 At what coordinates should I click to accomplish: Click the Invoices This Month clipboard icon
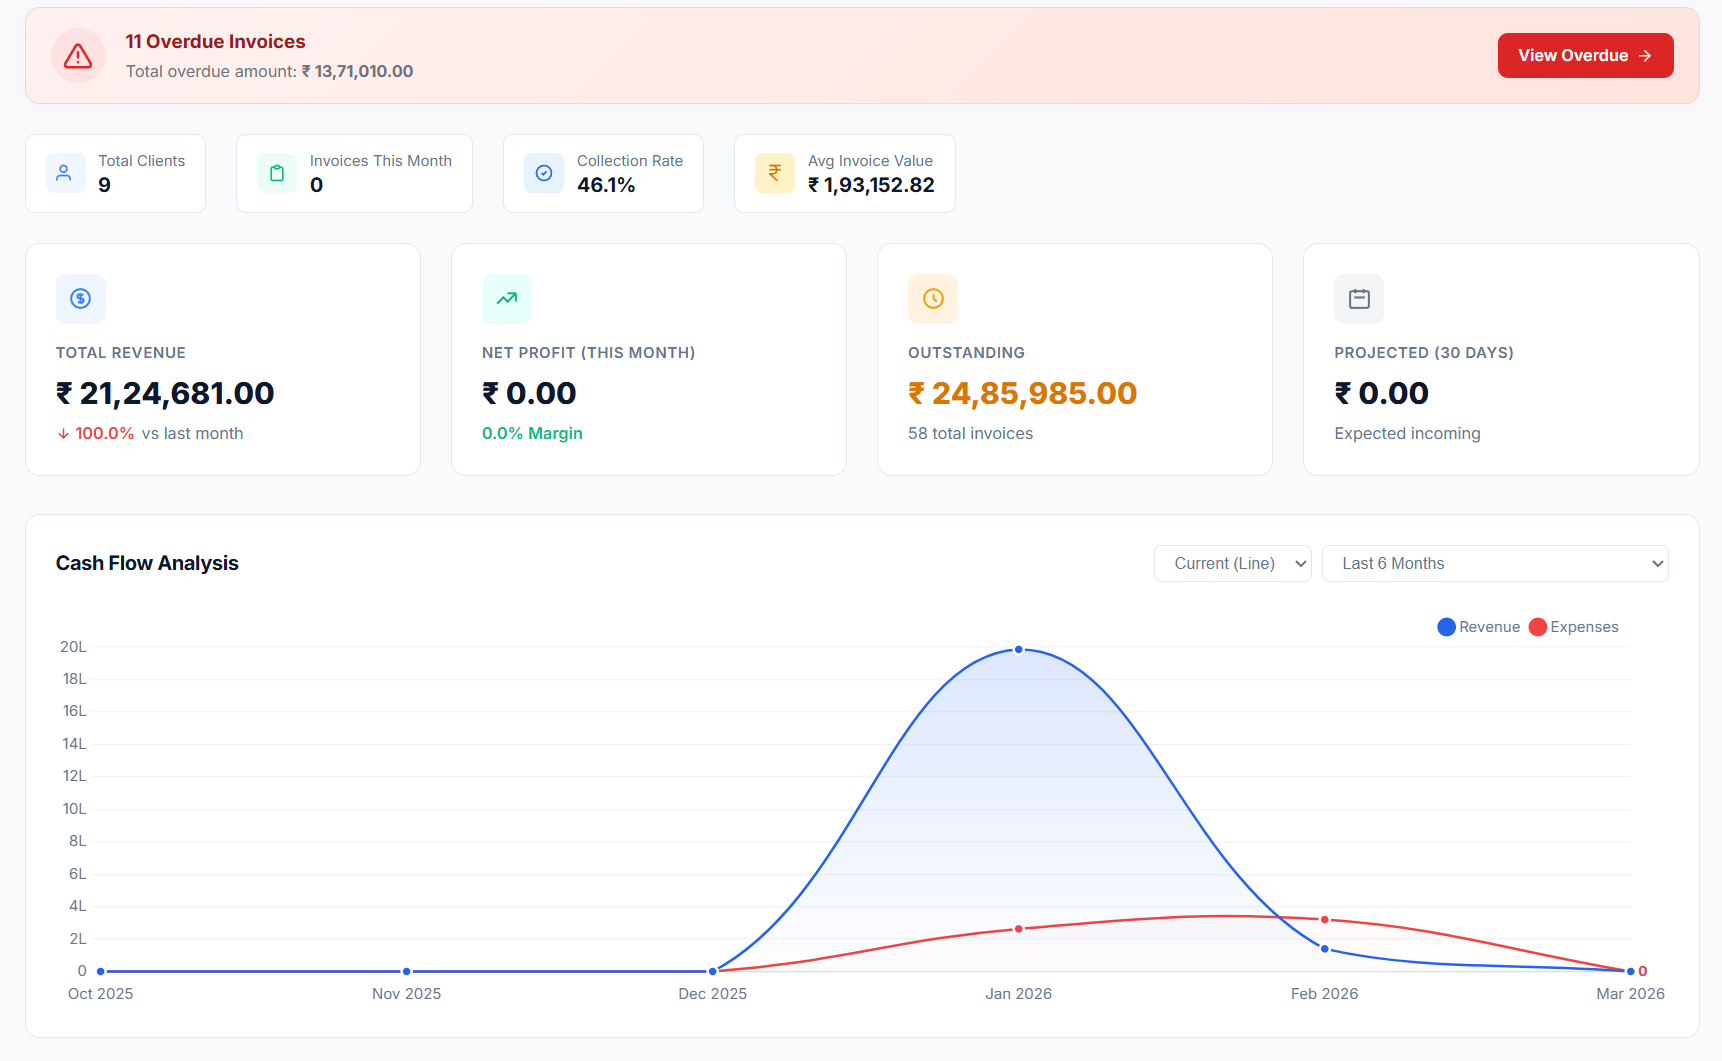277,173
